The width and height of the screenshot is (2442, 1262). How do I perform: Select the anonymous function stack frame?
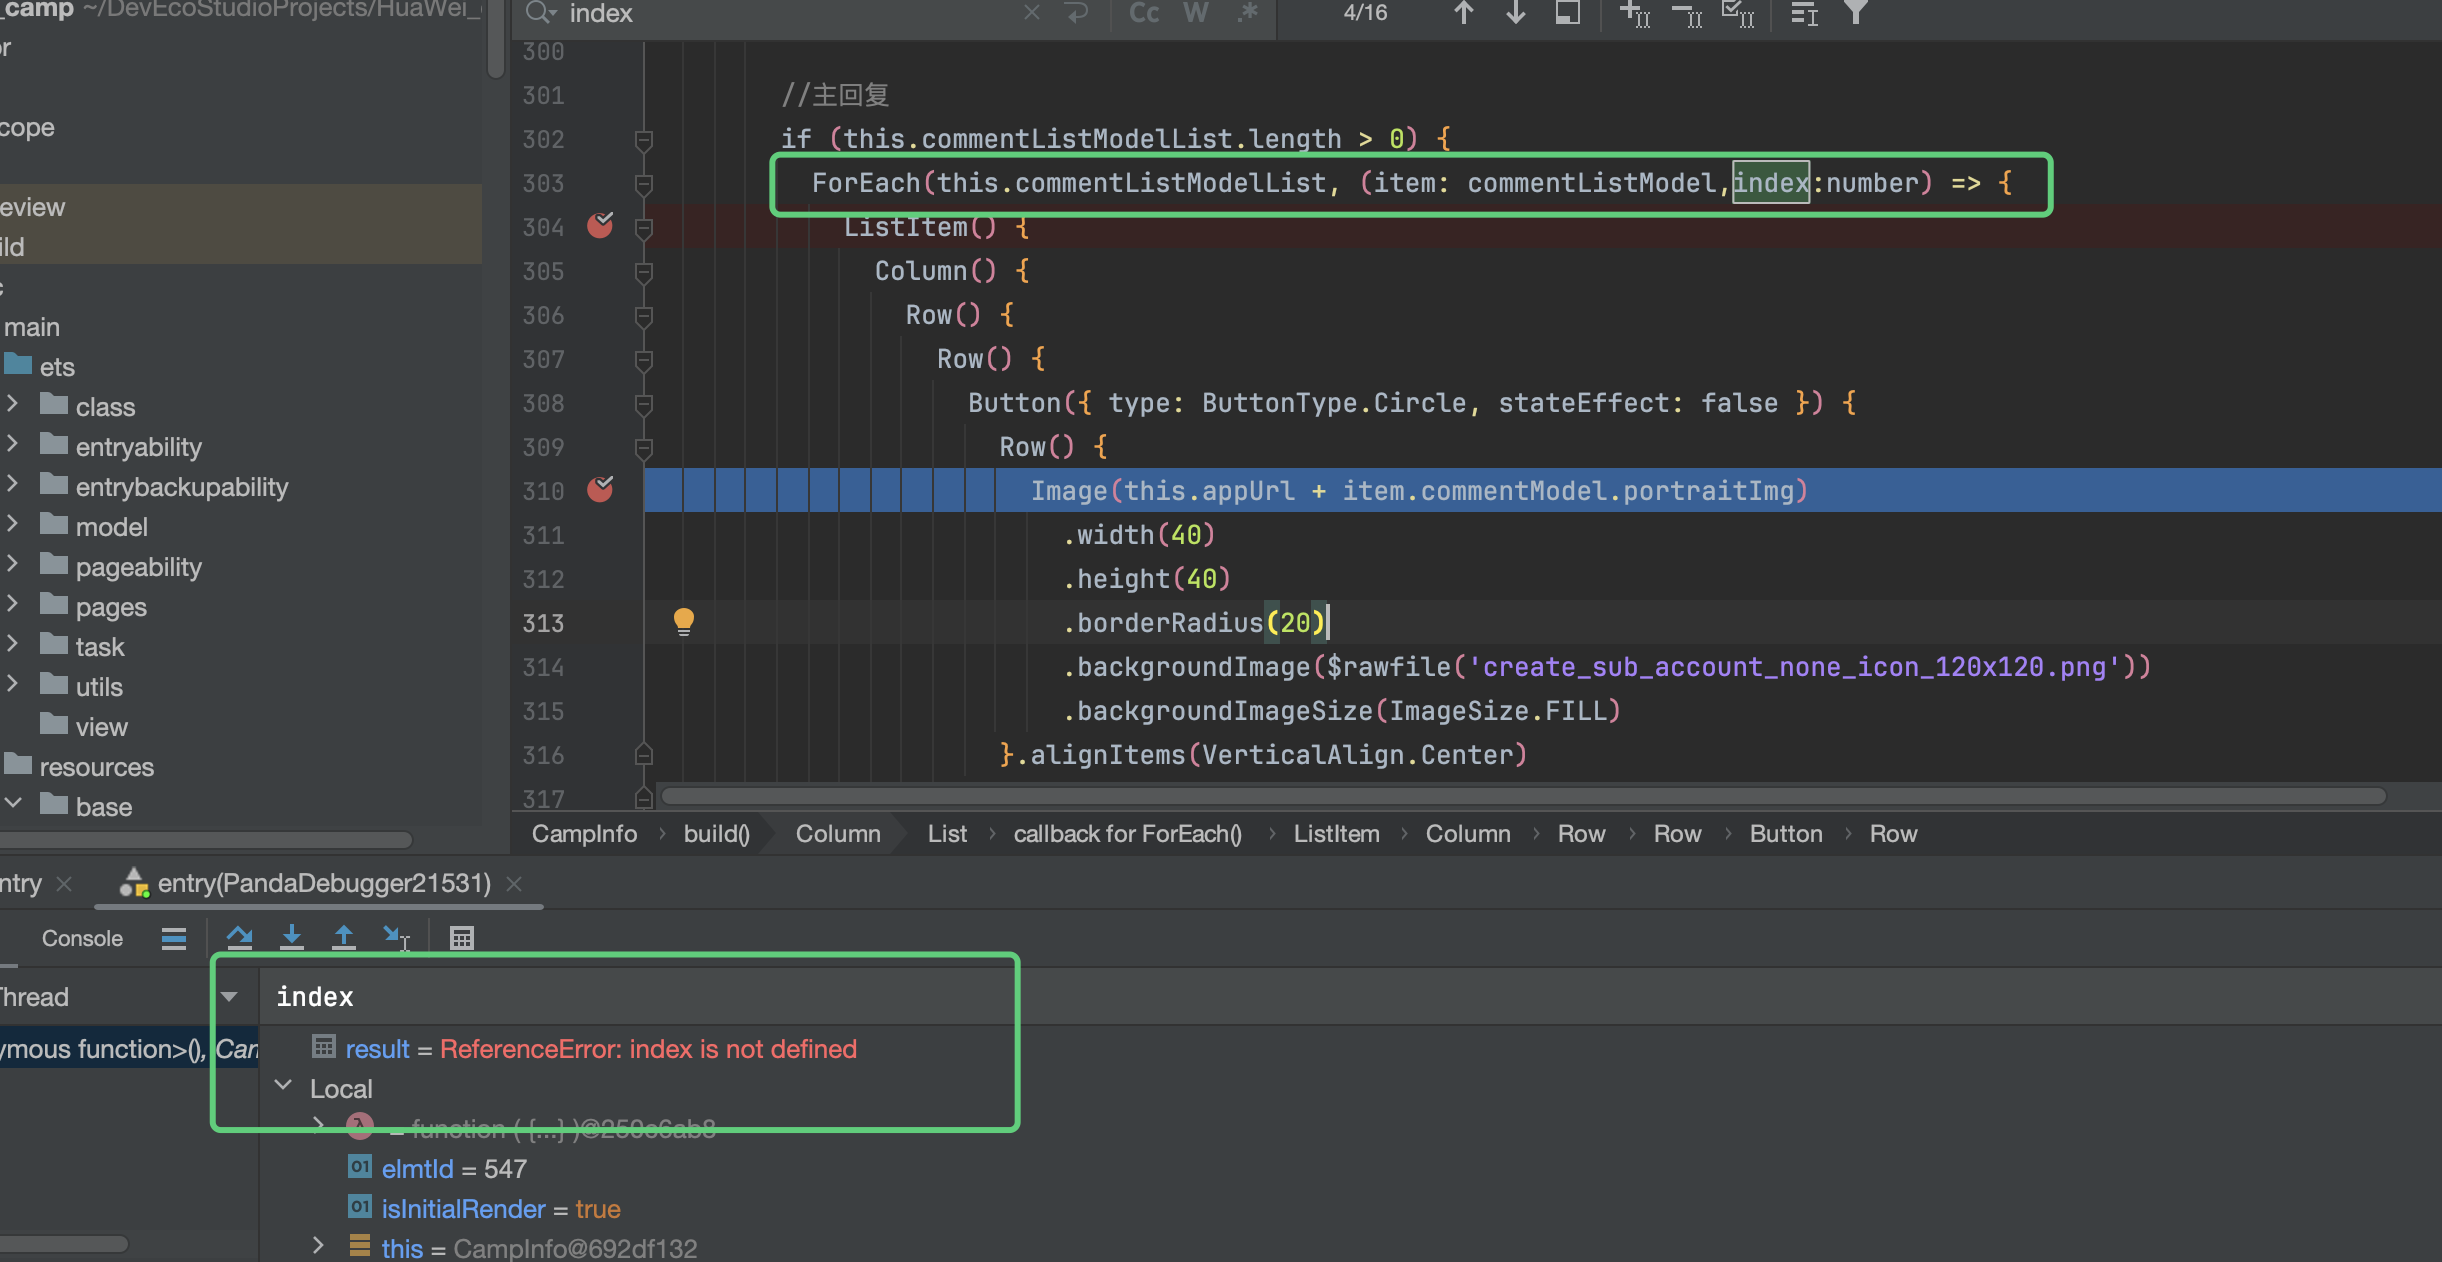(129, 1049)
